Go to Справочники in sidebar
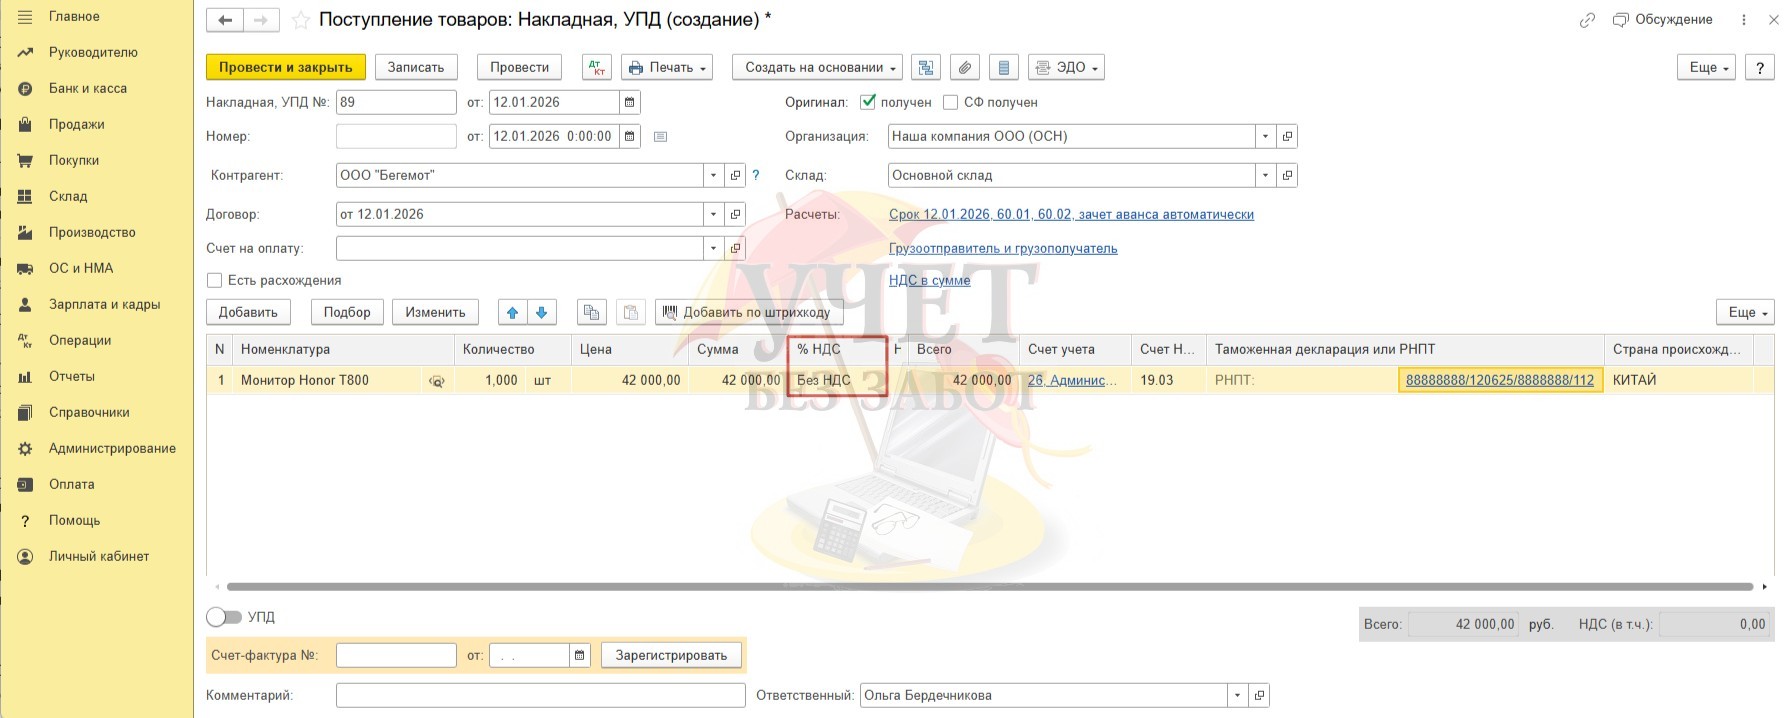Image resolution: width=1789 pixels, height=718 pixels. (89, 413)
